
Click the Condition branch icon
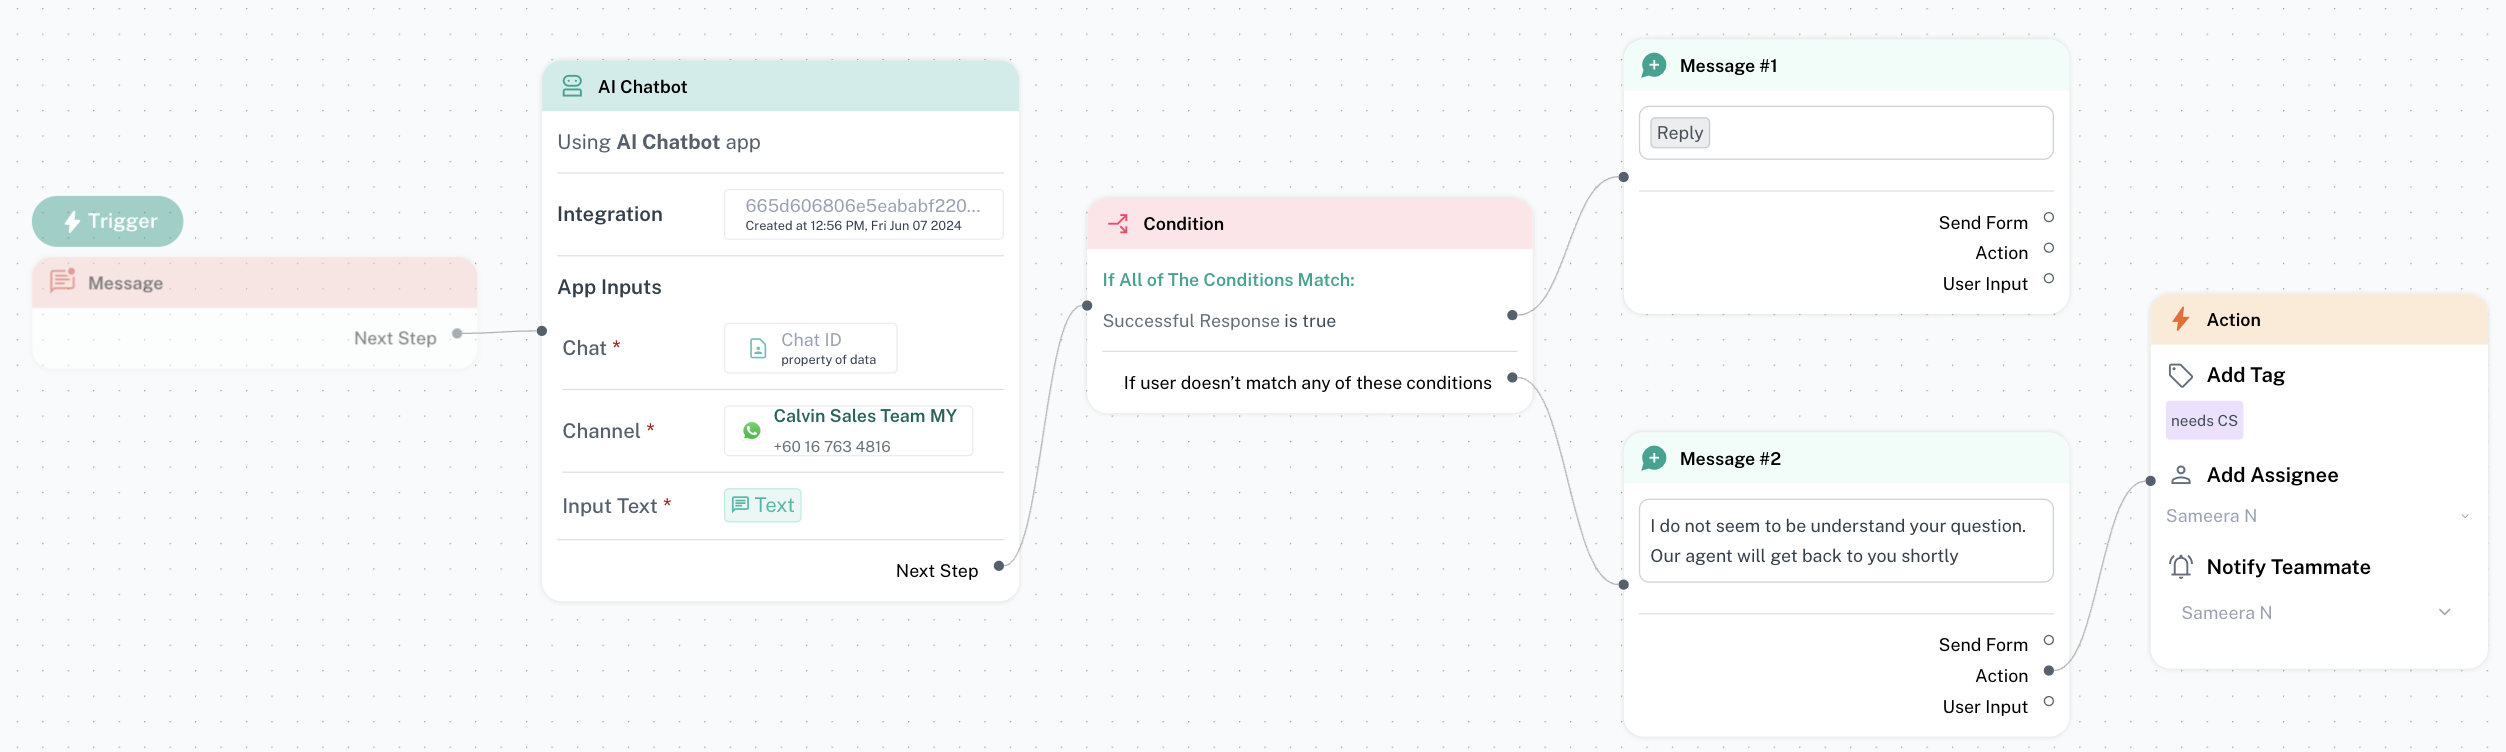[1118, 224]
